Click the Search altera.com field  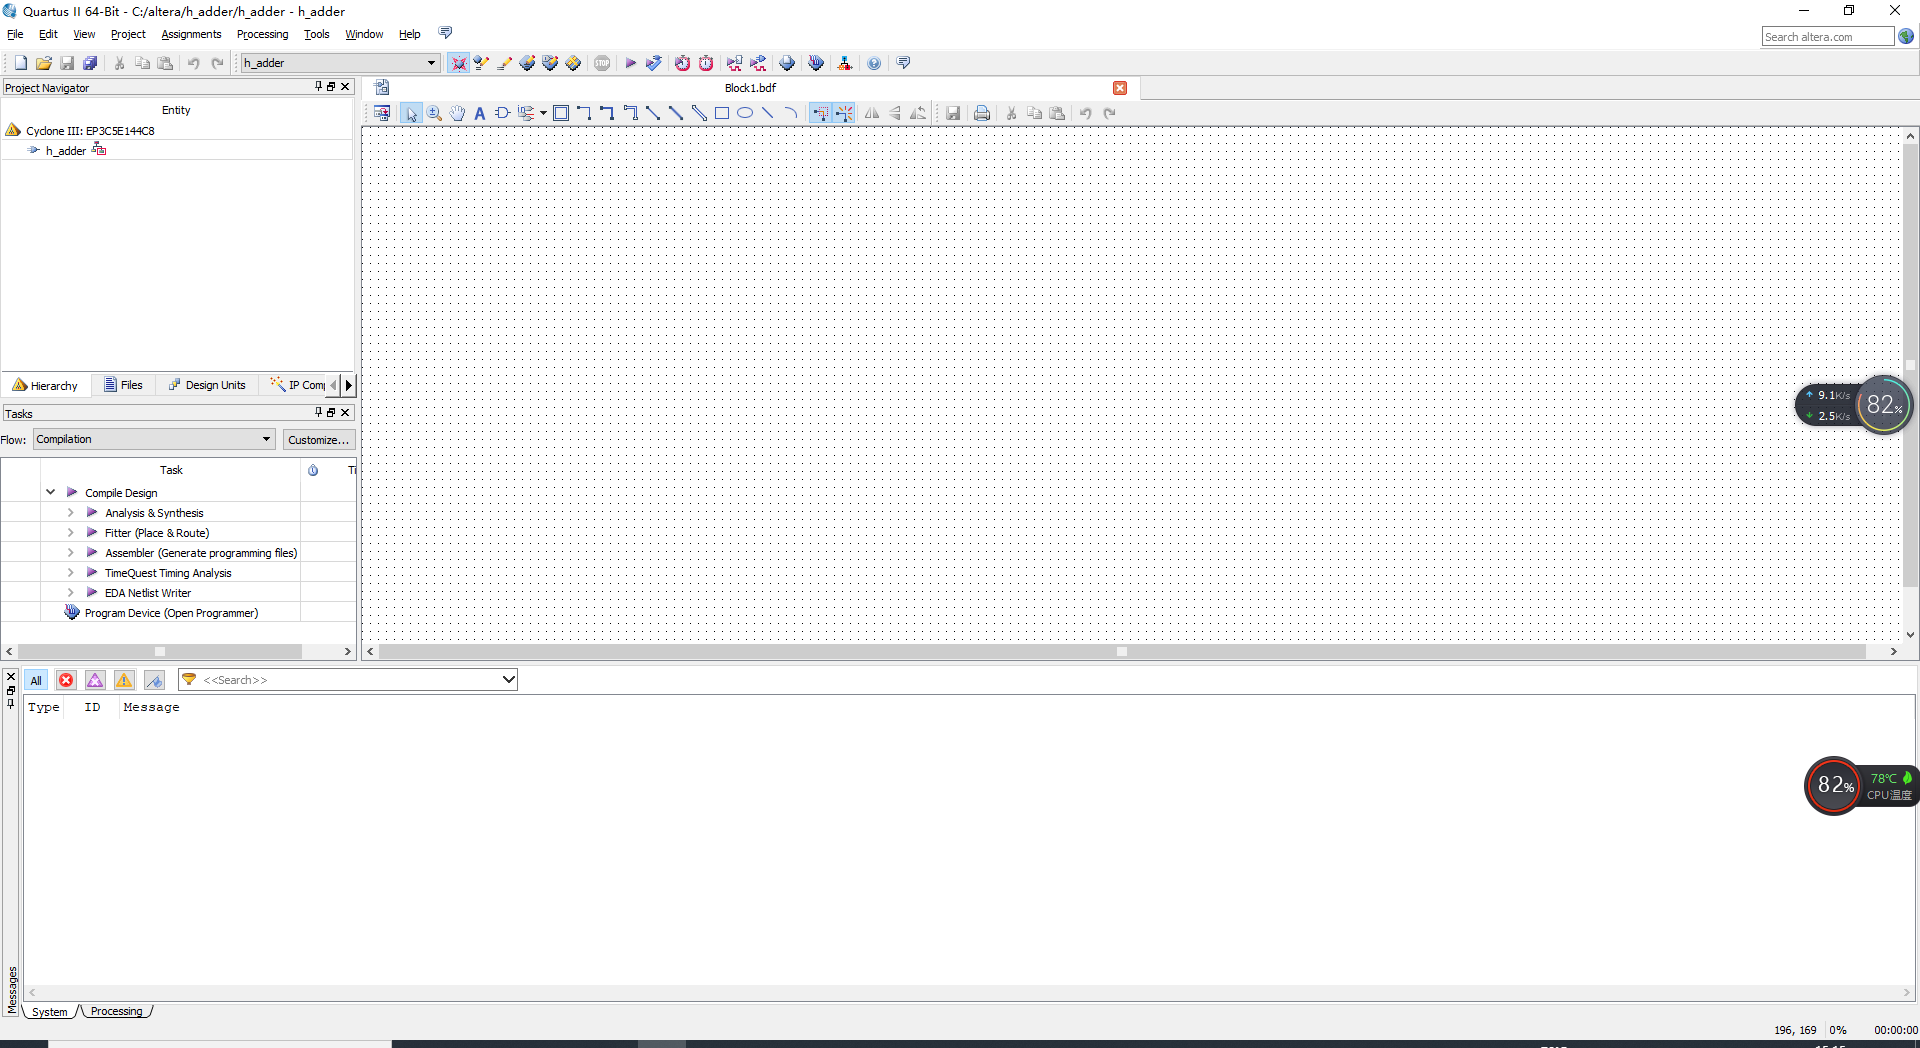pyautogui.click(x=1827, y=37)
